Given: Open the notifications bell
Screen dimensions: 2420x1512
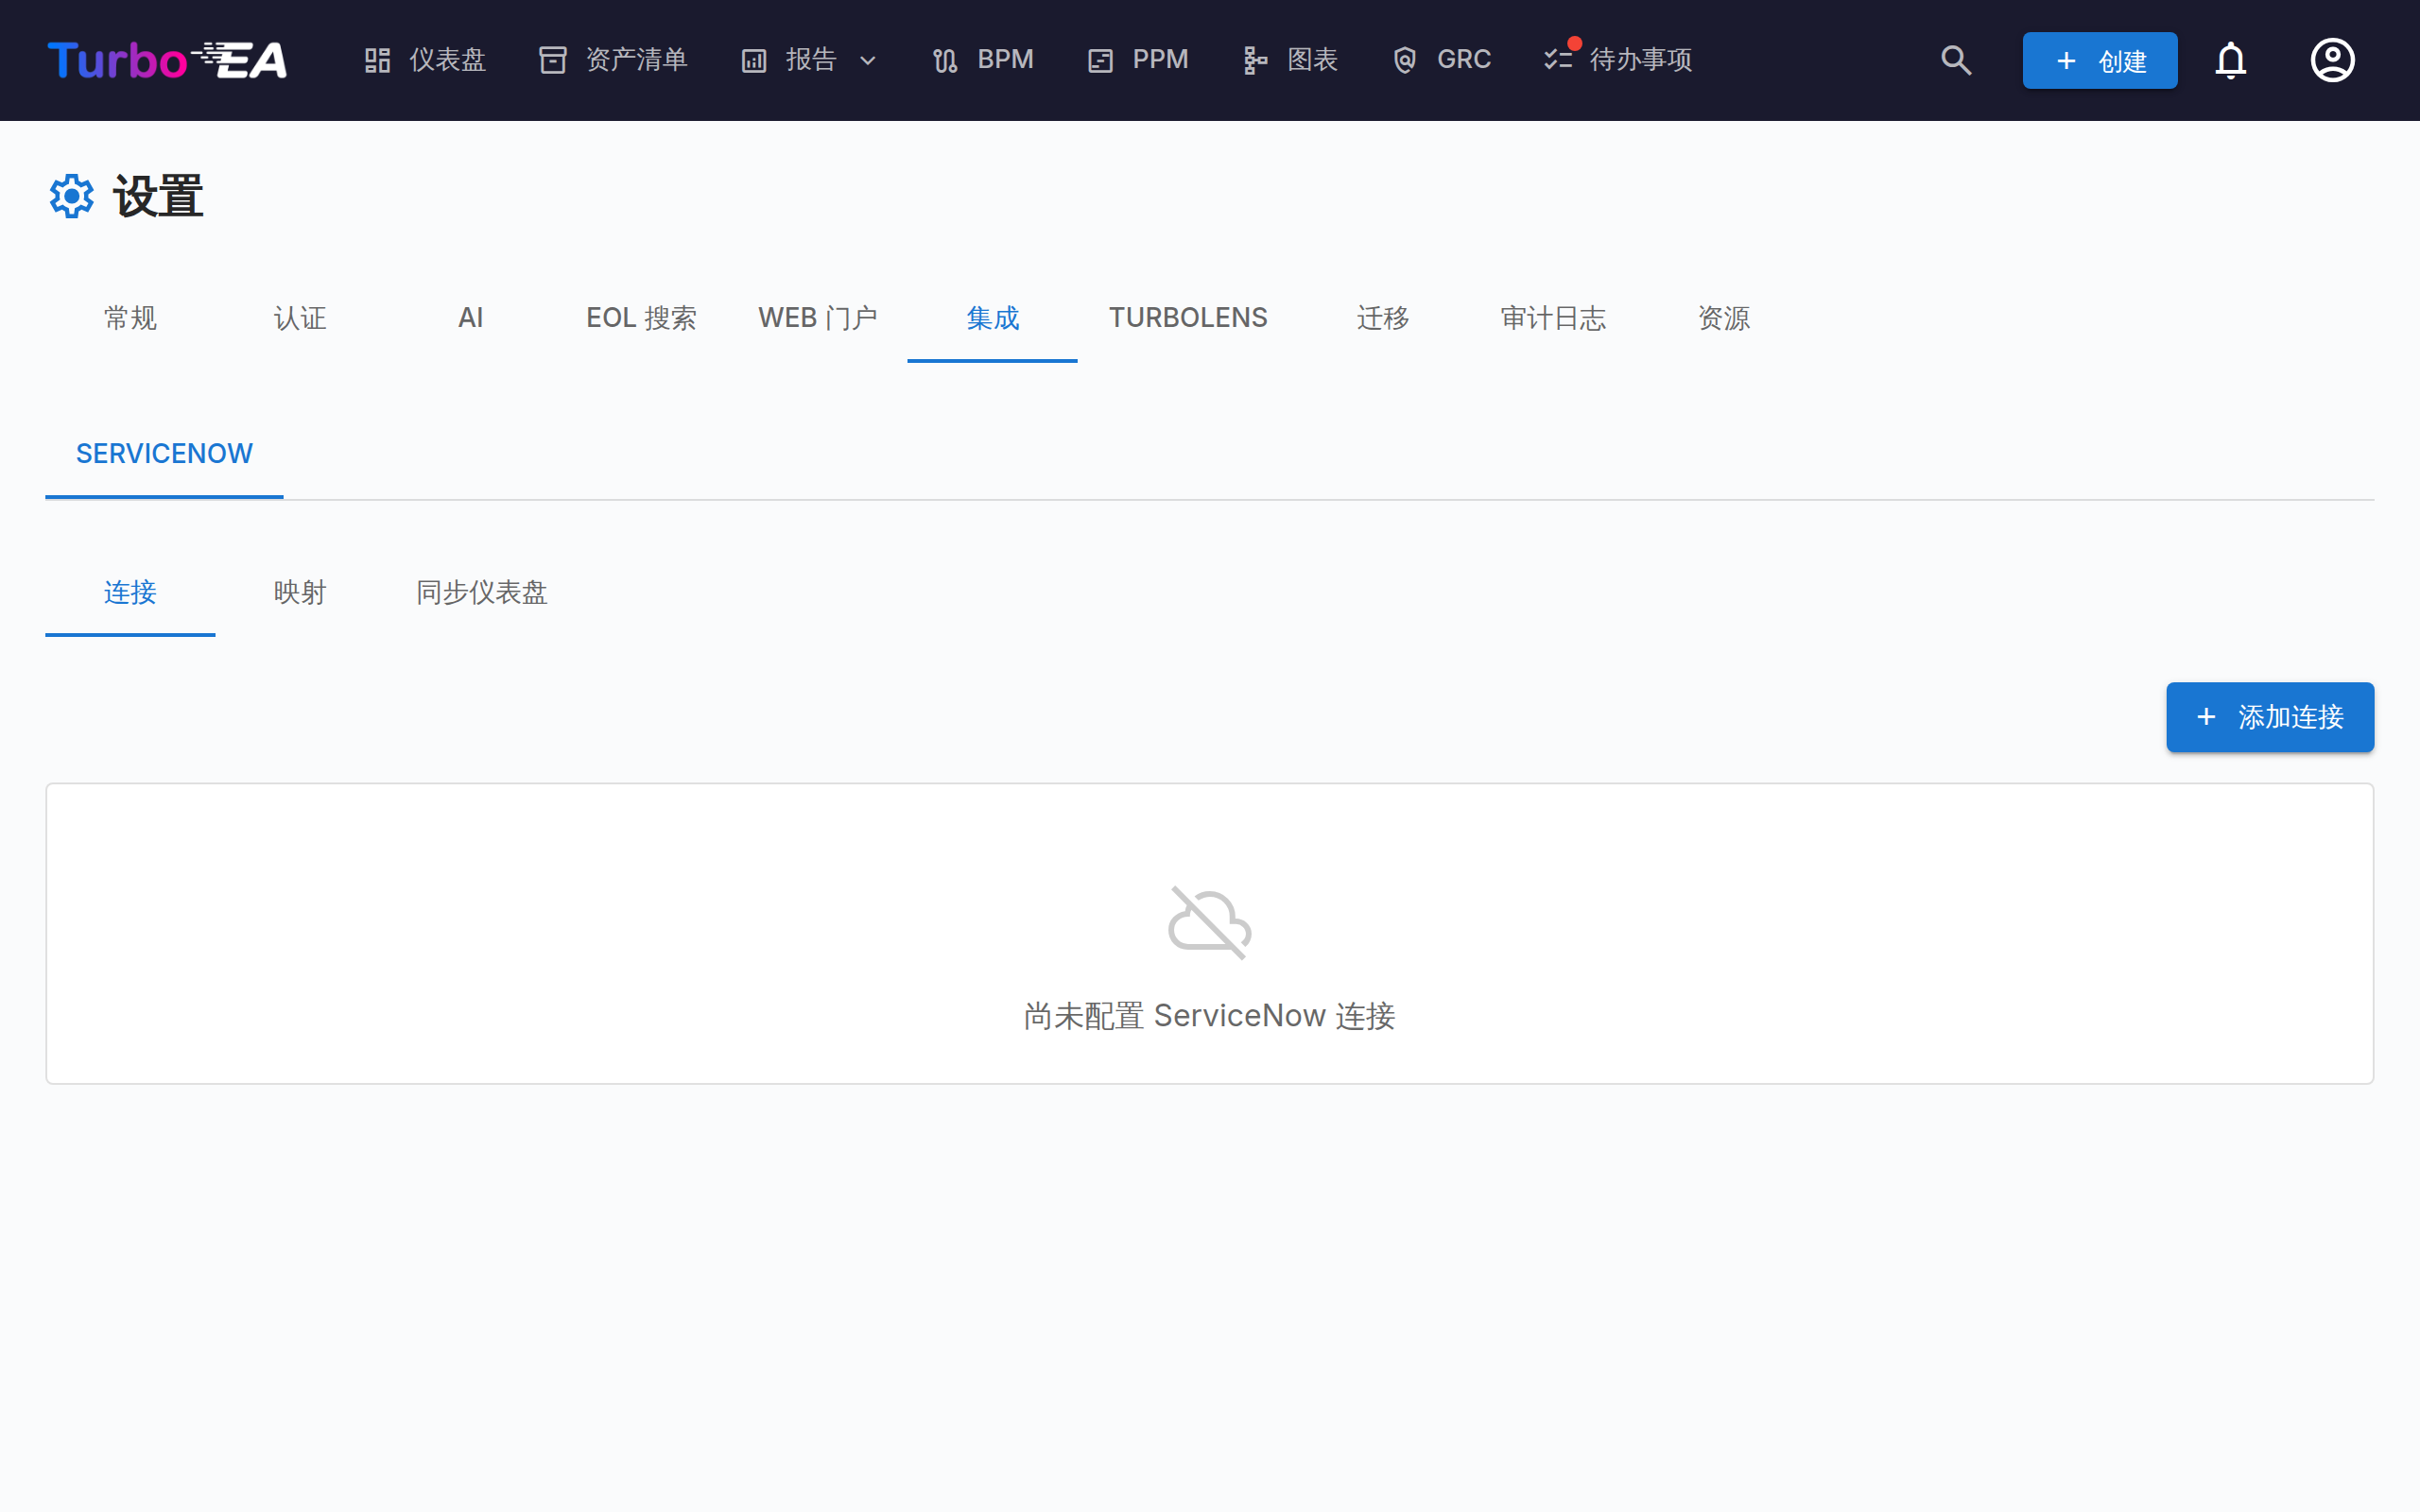Looking at the screenshot, I should click(2231, 60).
